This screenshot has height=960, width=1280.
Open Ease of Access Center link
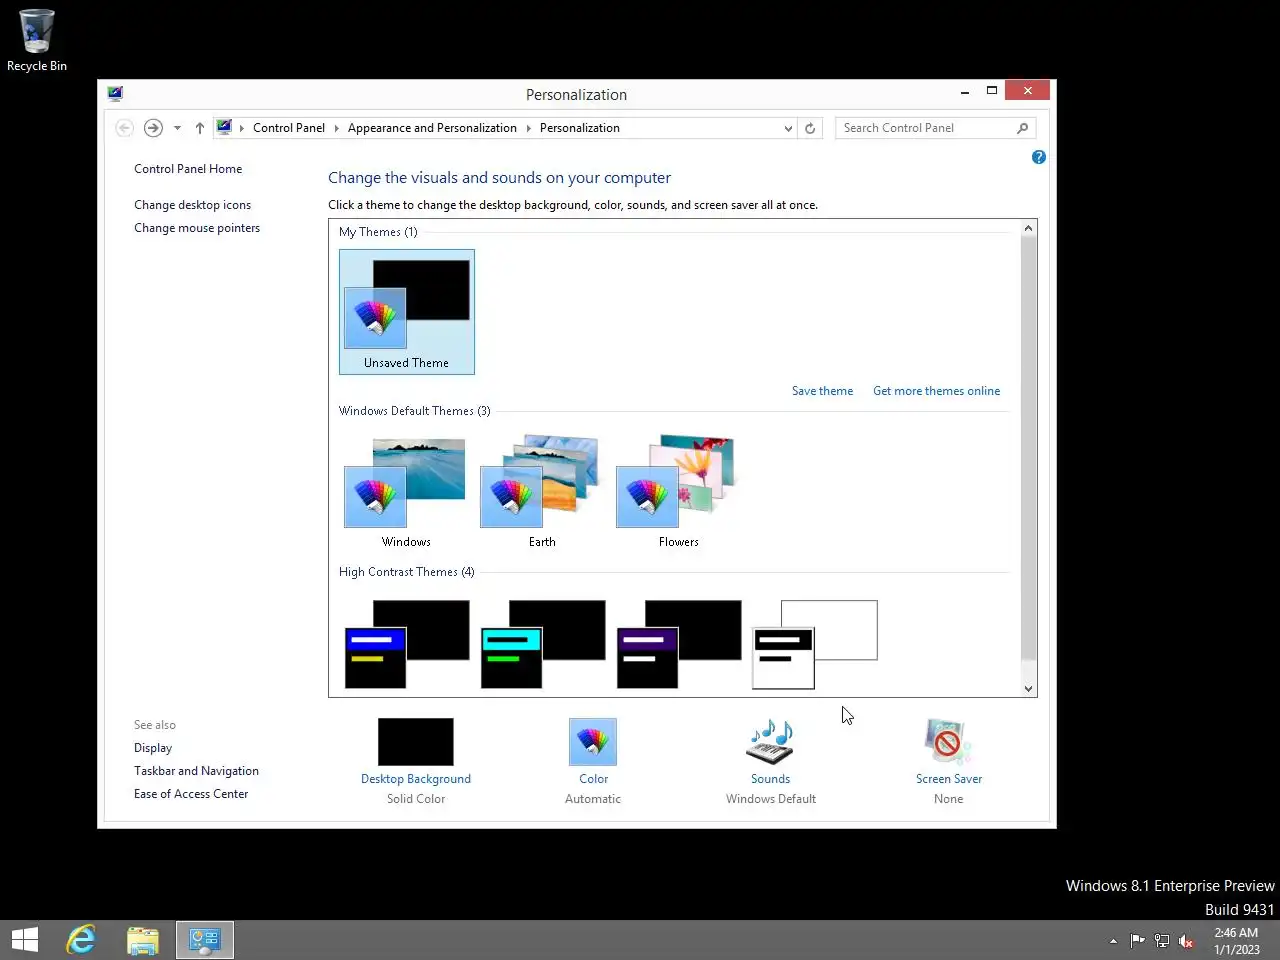191,794
